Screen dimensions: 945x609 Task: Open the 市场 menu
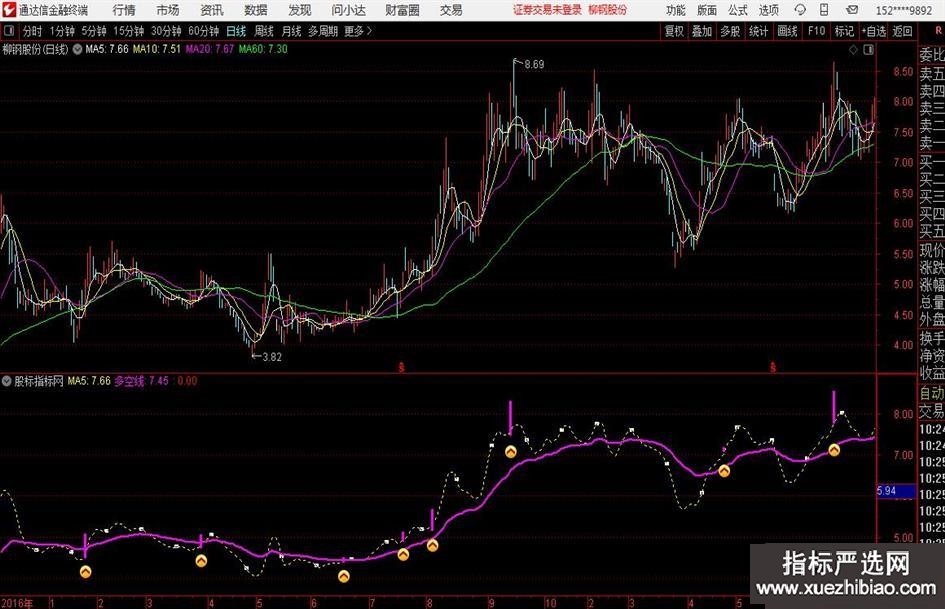pyautogui.click(x=168, y=10)
